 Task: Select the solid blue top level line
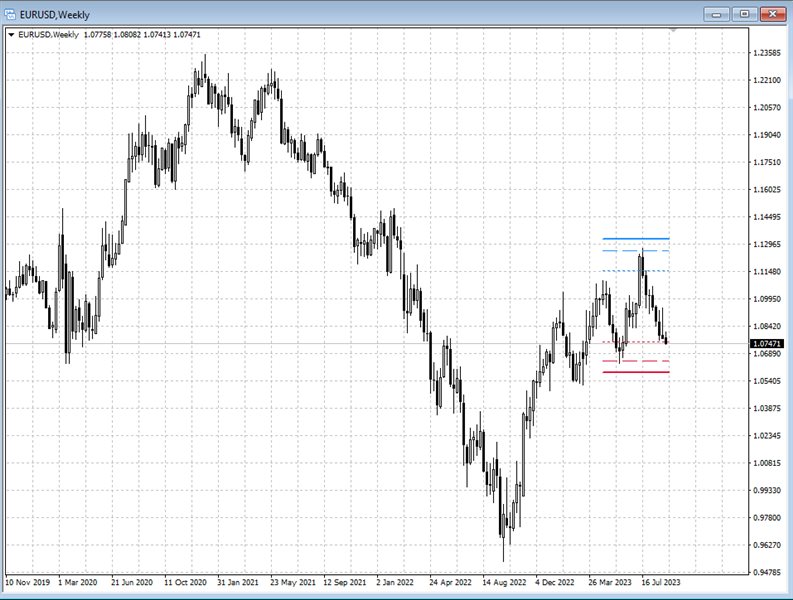(x=636, y=238)
